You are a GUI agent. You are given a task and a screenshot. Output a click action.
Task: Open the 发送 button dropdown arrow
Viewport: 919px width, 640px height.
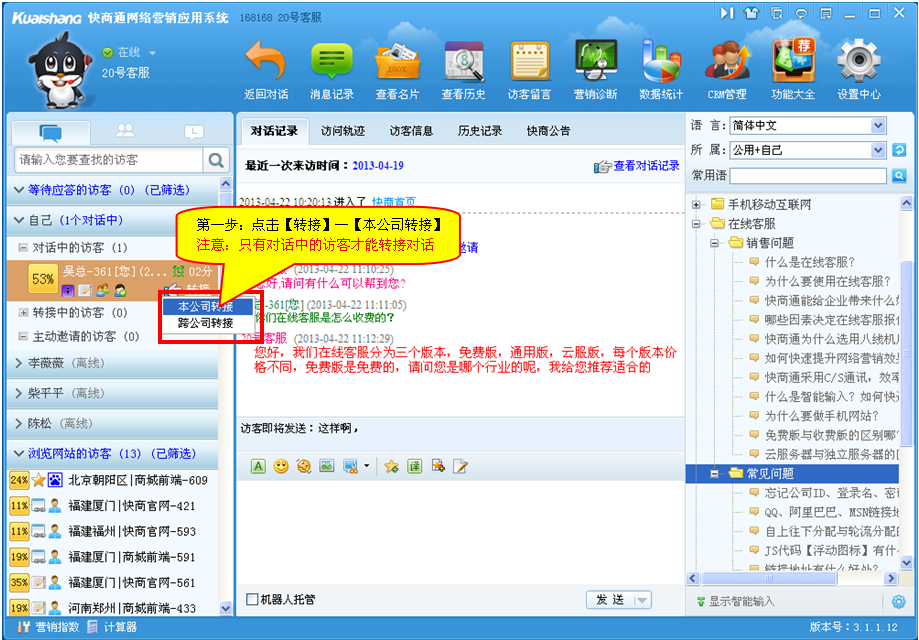(642, 600)
